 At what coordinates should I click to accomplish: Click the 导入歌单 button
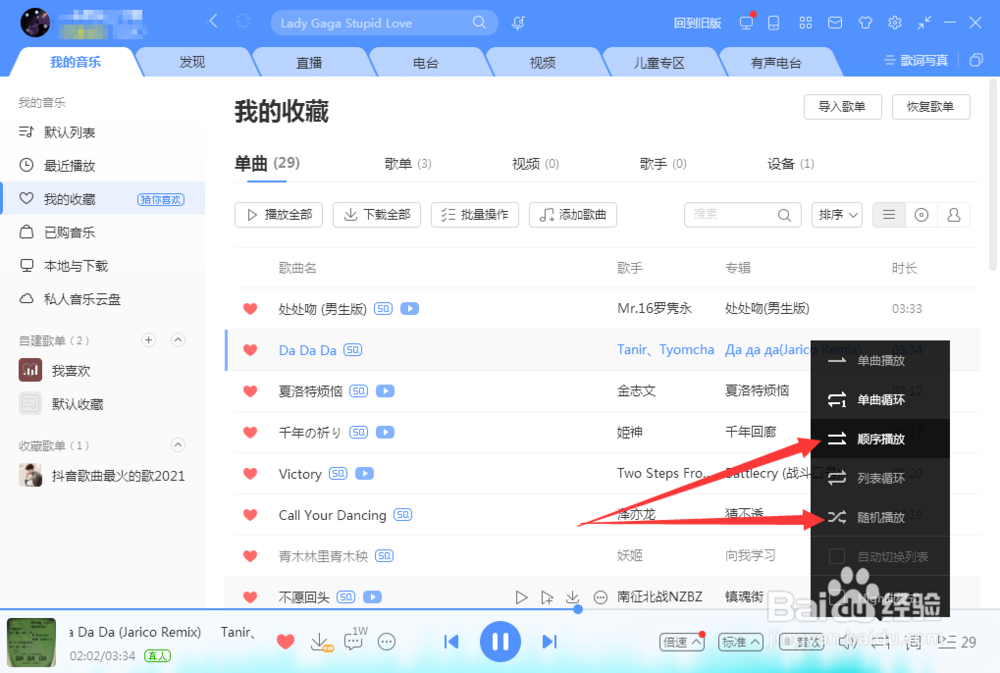click(842, 107)
